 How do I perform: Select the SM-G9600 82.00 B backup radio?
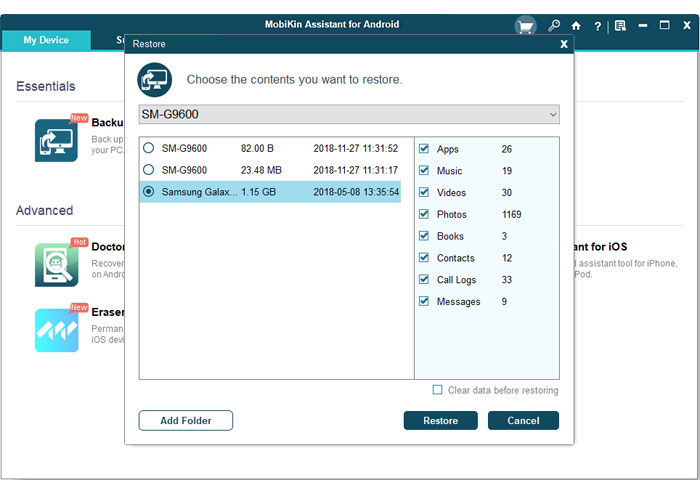tap(149, 148)
